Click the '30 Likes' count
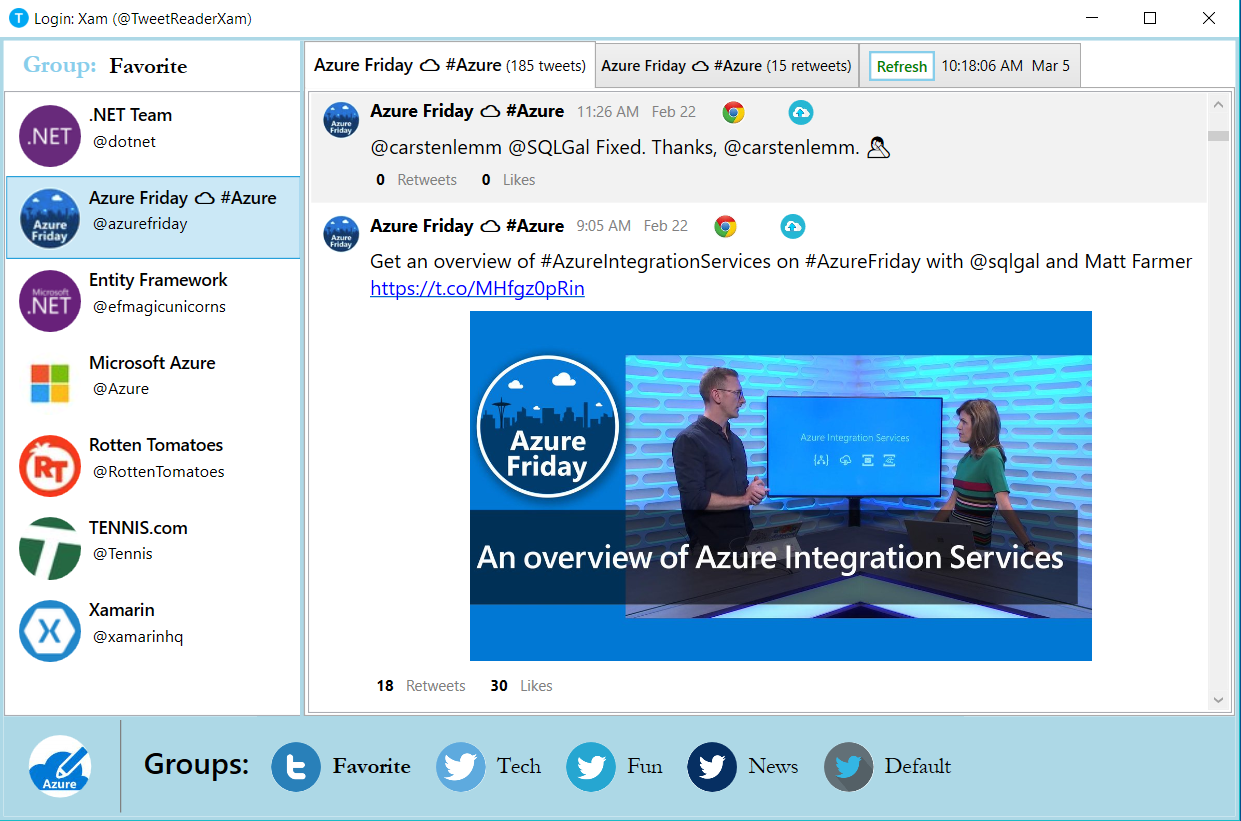Image resolution: width=1241 pixels, height=821 pixels. tap(521, 686)
